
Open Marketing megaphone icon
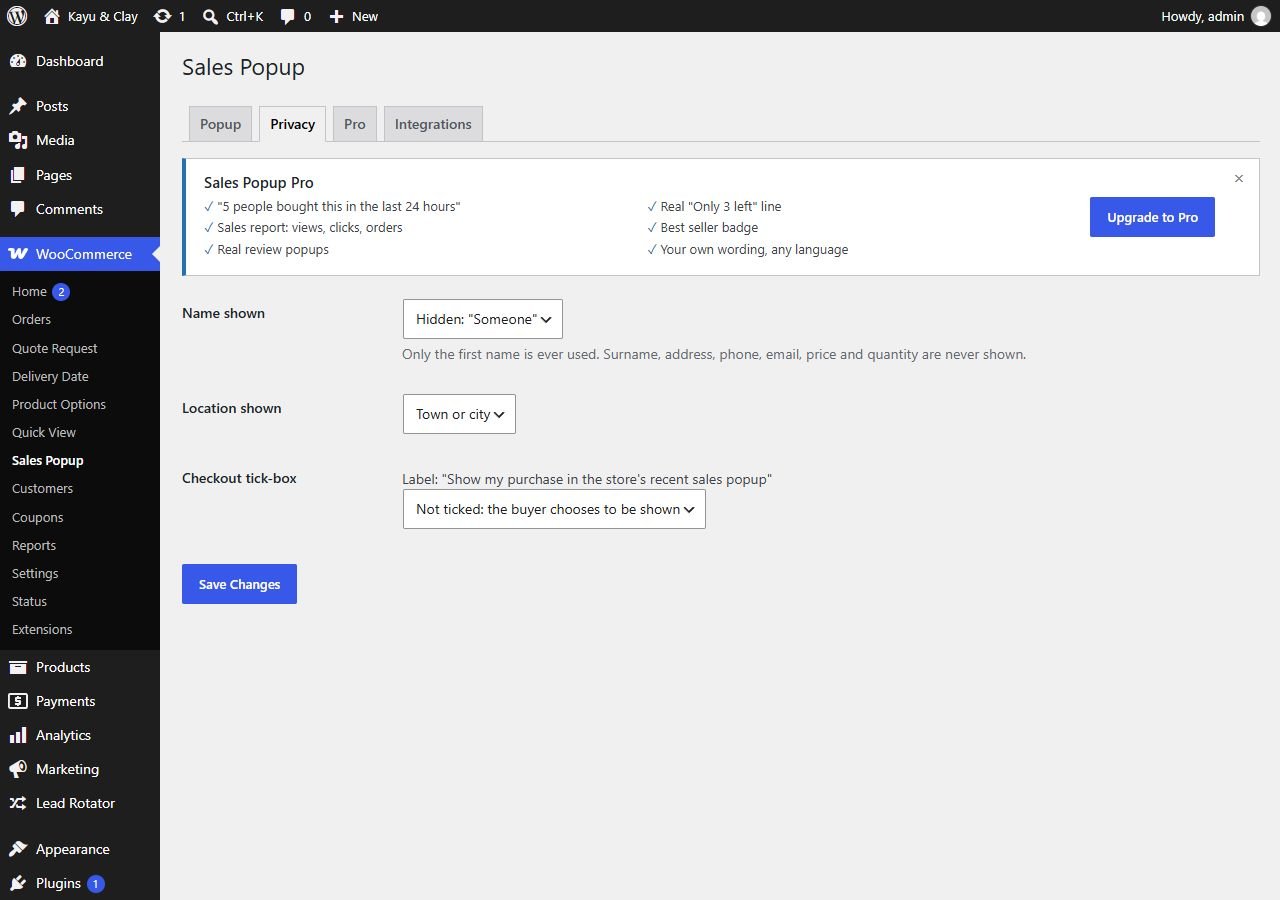point(18,769)
